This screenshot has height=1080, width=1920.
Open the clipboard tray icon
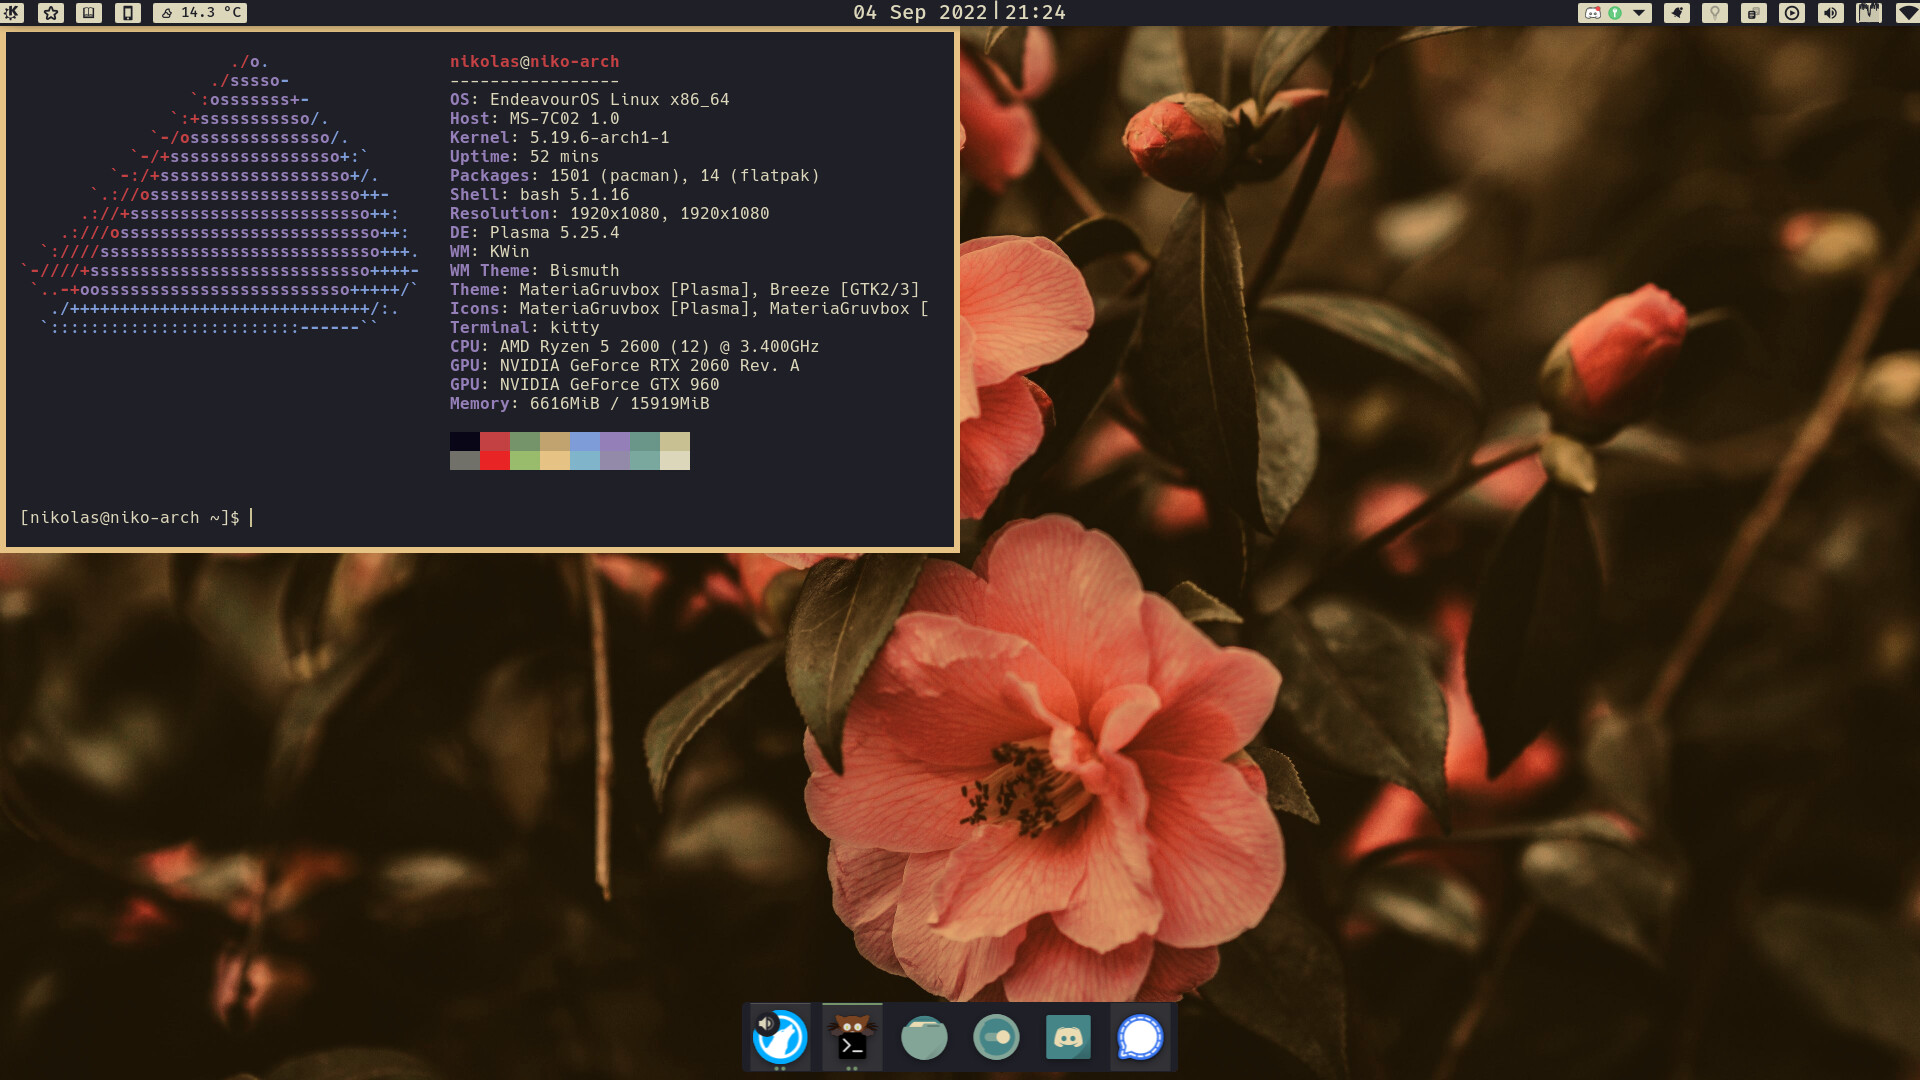(1754, 13)
